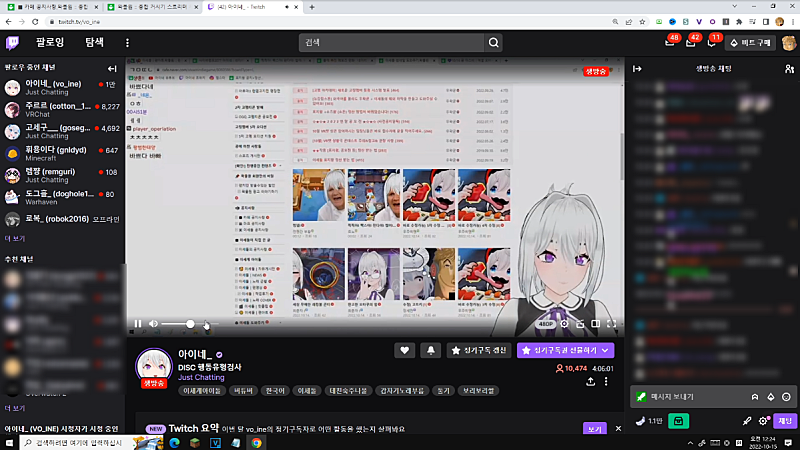Toggle theatre mode in player
This screenshot has width=800, height=450.
click(595, 323)
